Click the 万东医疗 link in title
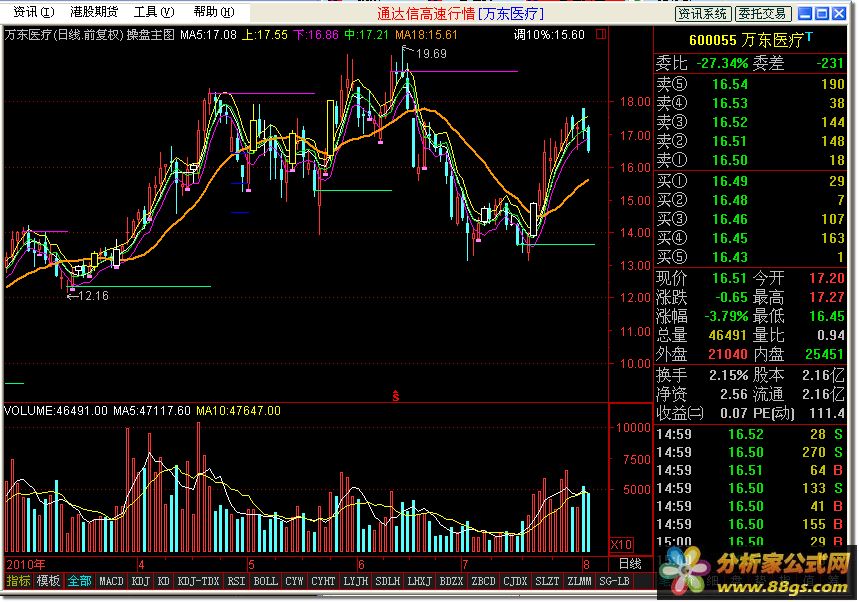The image size is (859, 602). click(x=511, y=13)
